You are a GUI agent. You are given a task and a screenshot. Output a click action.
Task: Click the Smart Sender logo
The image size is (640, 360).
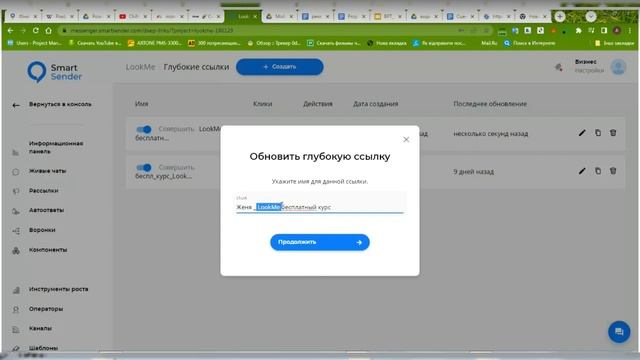[55, 72]
